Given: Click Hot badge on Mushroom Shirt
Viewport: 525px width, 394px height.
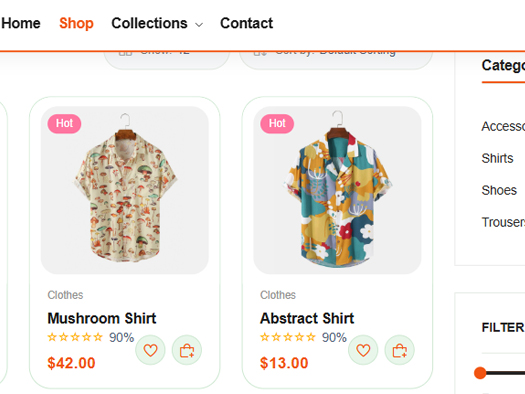Looking at the screenshot, I should tap(64, 124).
